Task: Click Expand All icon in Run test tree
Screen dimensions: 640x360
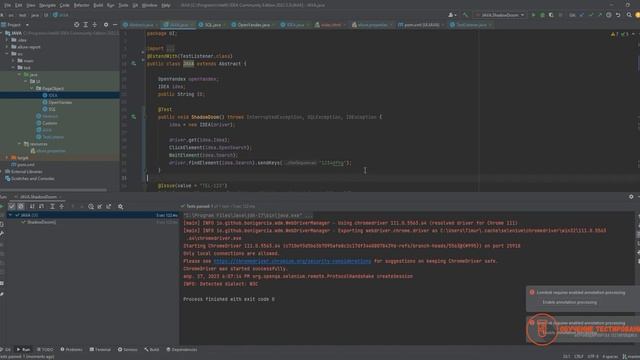Action: pos(52,207)
